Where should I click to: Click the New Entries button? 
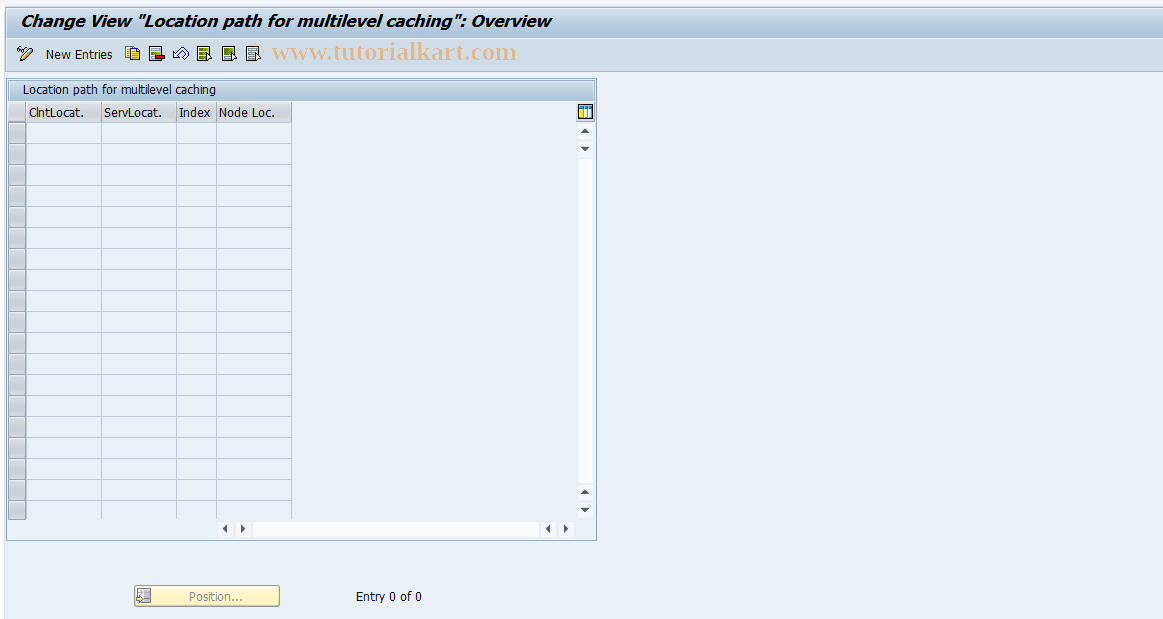[x=79, y=54]
